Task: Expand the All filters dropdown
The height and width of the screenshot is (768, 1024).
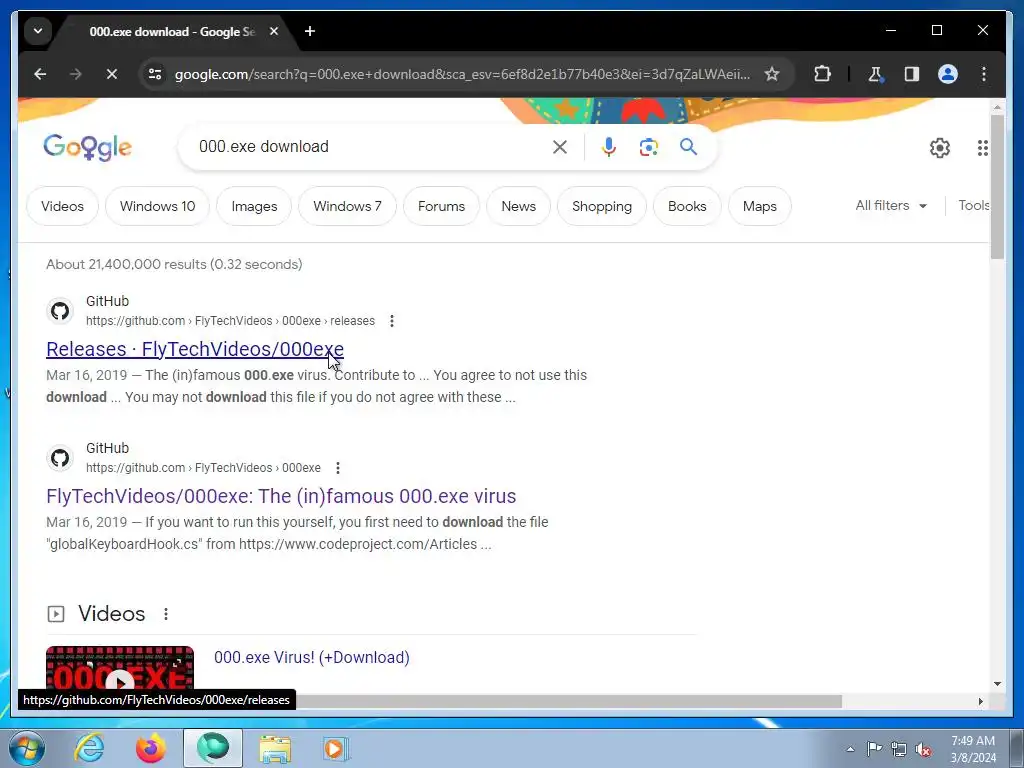Action: (x=891, y=206)
